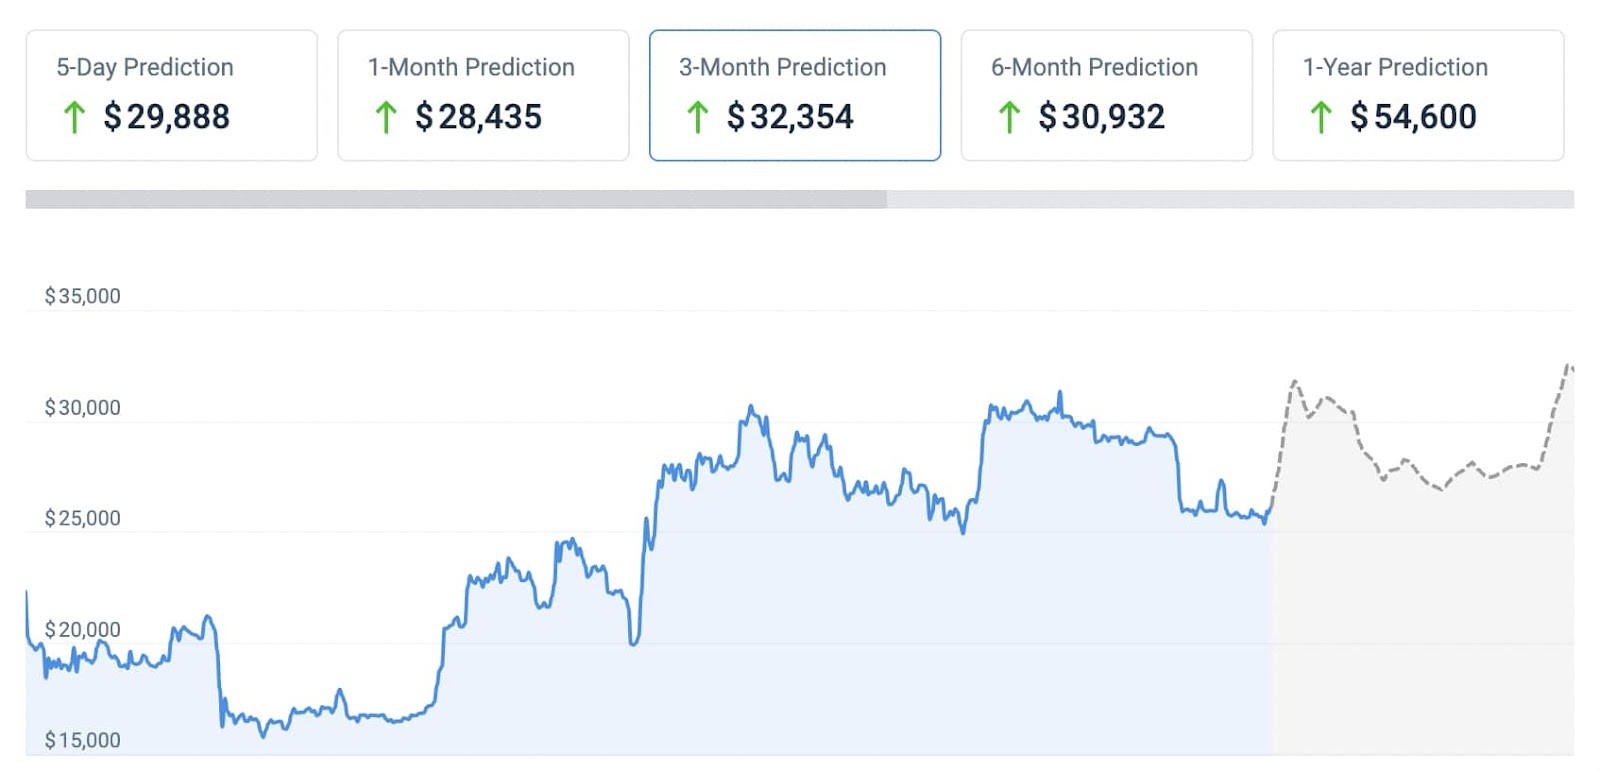Click the gray shaded forecast region
This screenshot has width=1600, height=773.
(x=1420, y=620)
